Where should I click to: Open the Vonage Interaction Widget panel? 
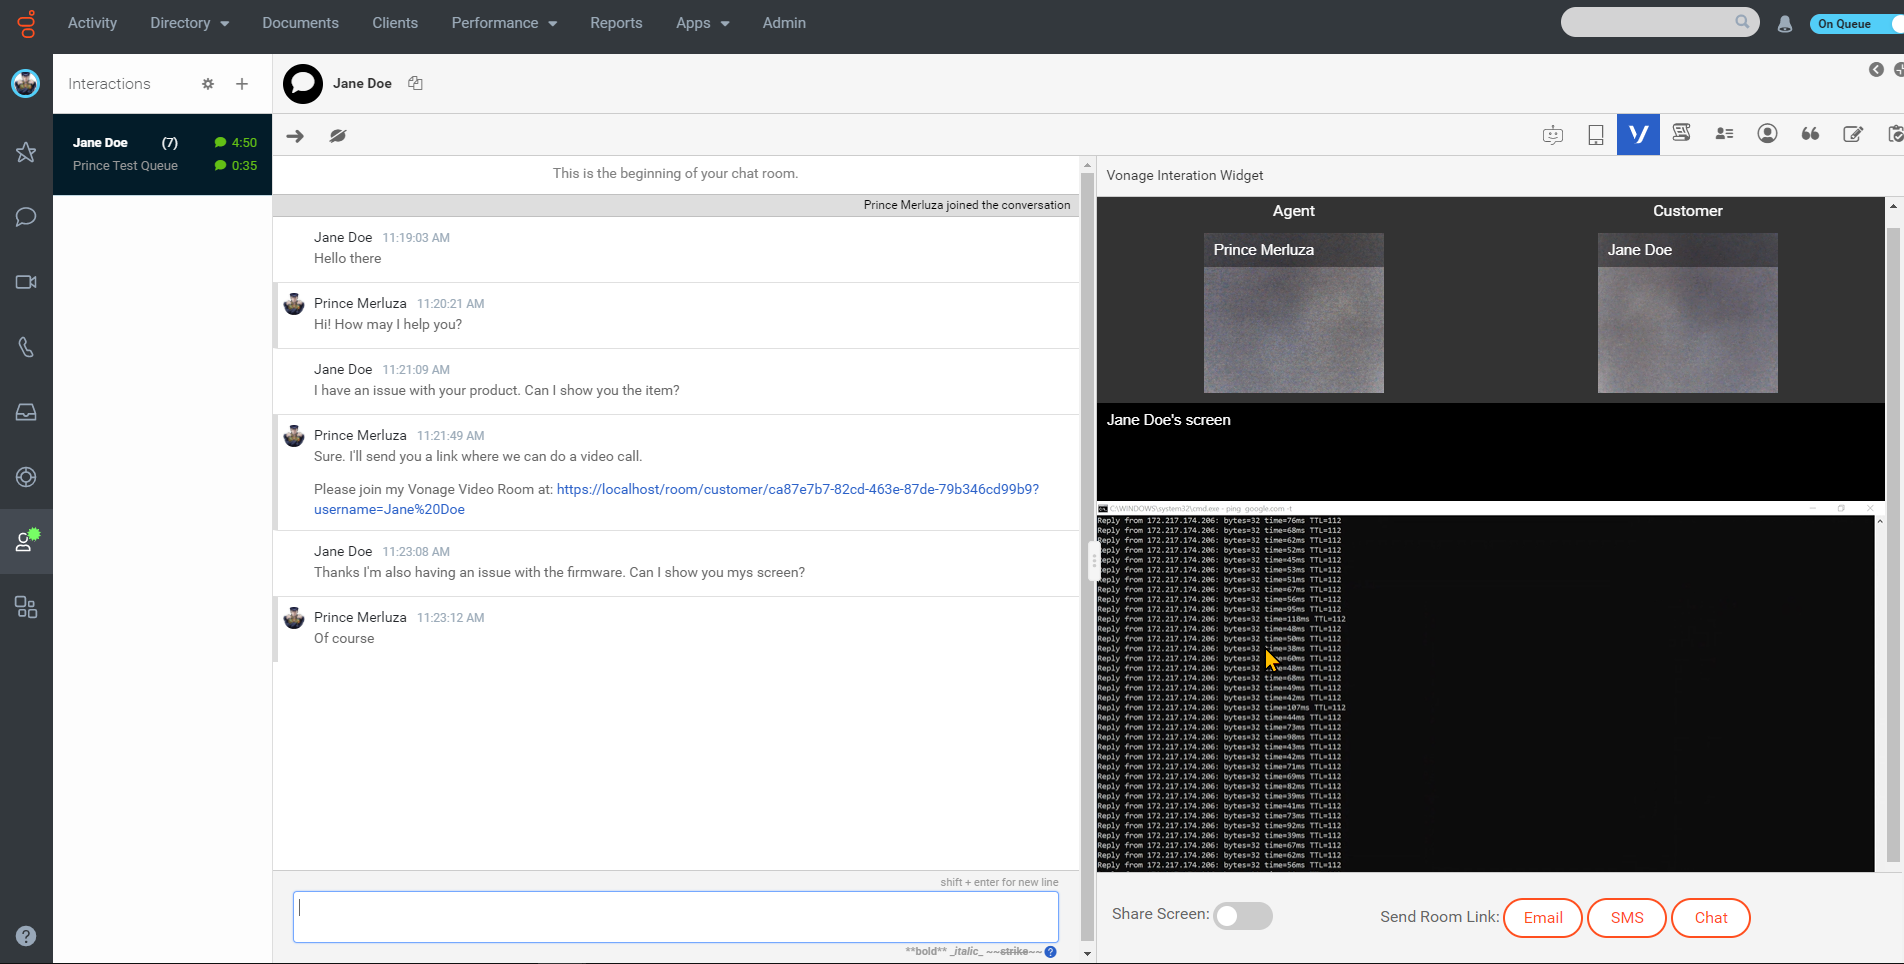[1637, 134]
